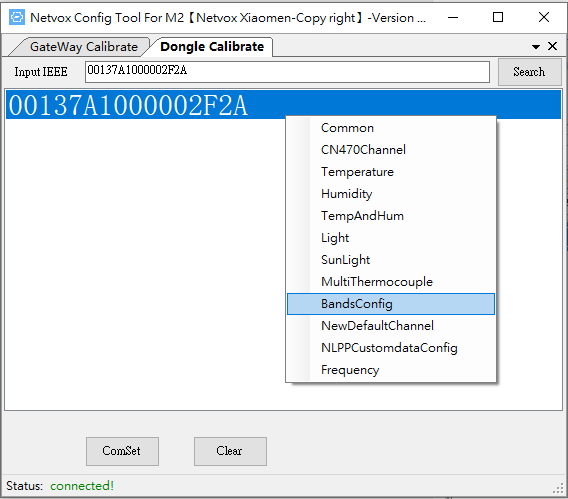Select the Dongle Calibrate tab
This screenshot has height=499, width=568.
click(x=212, y=47)
